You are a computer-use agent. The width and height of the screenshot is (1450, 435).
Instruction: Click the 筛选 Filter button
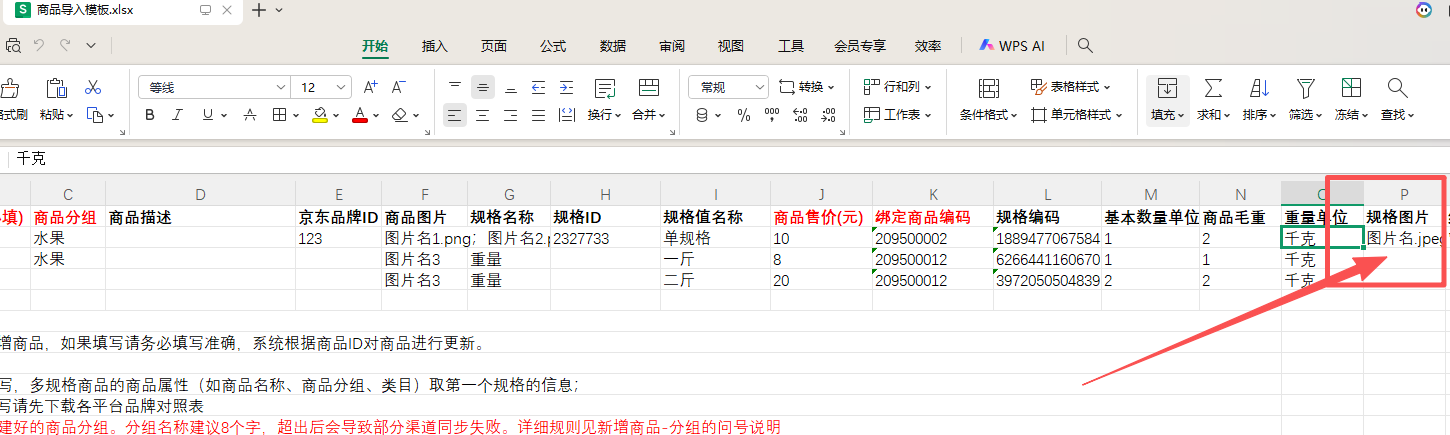(1305, 99)
